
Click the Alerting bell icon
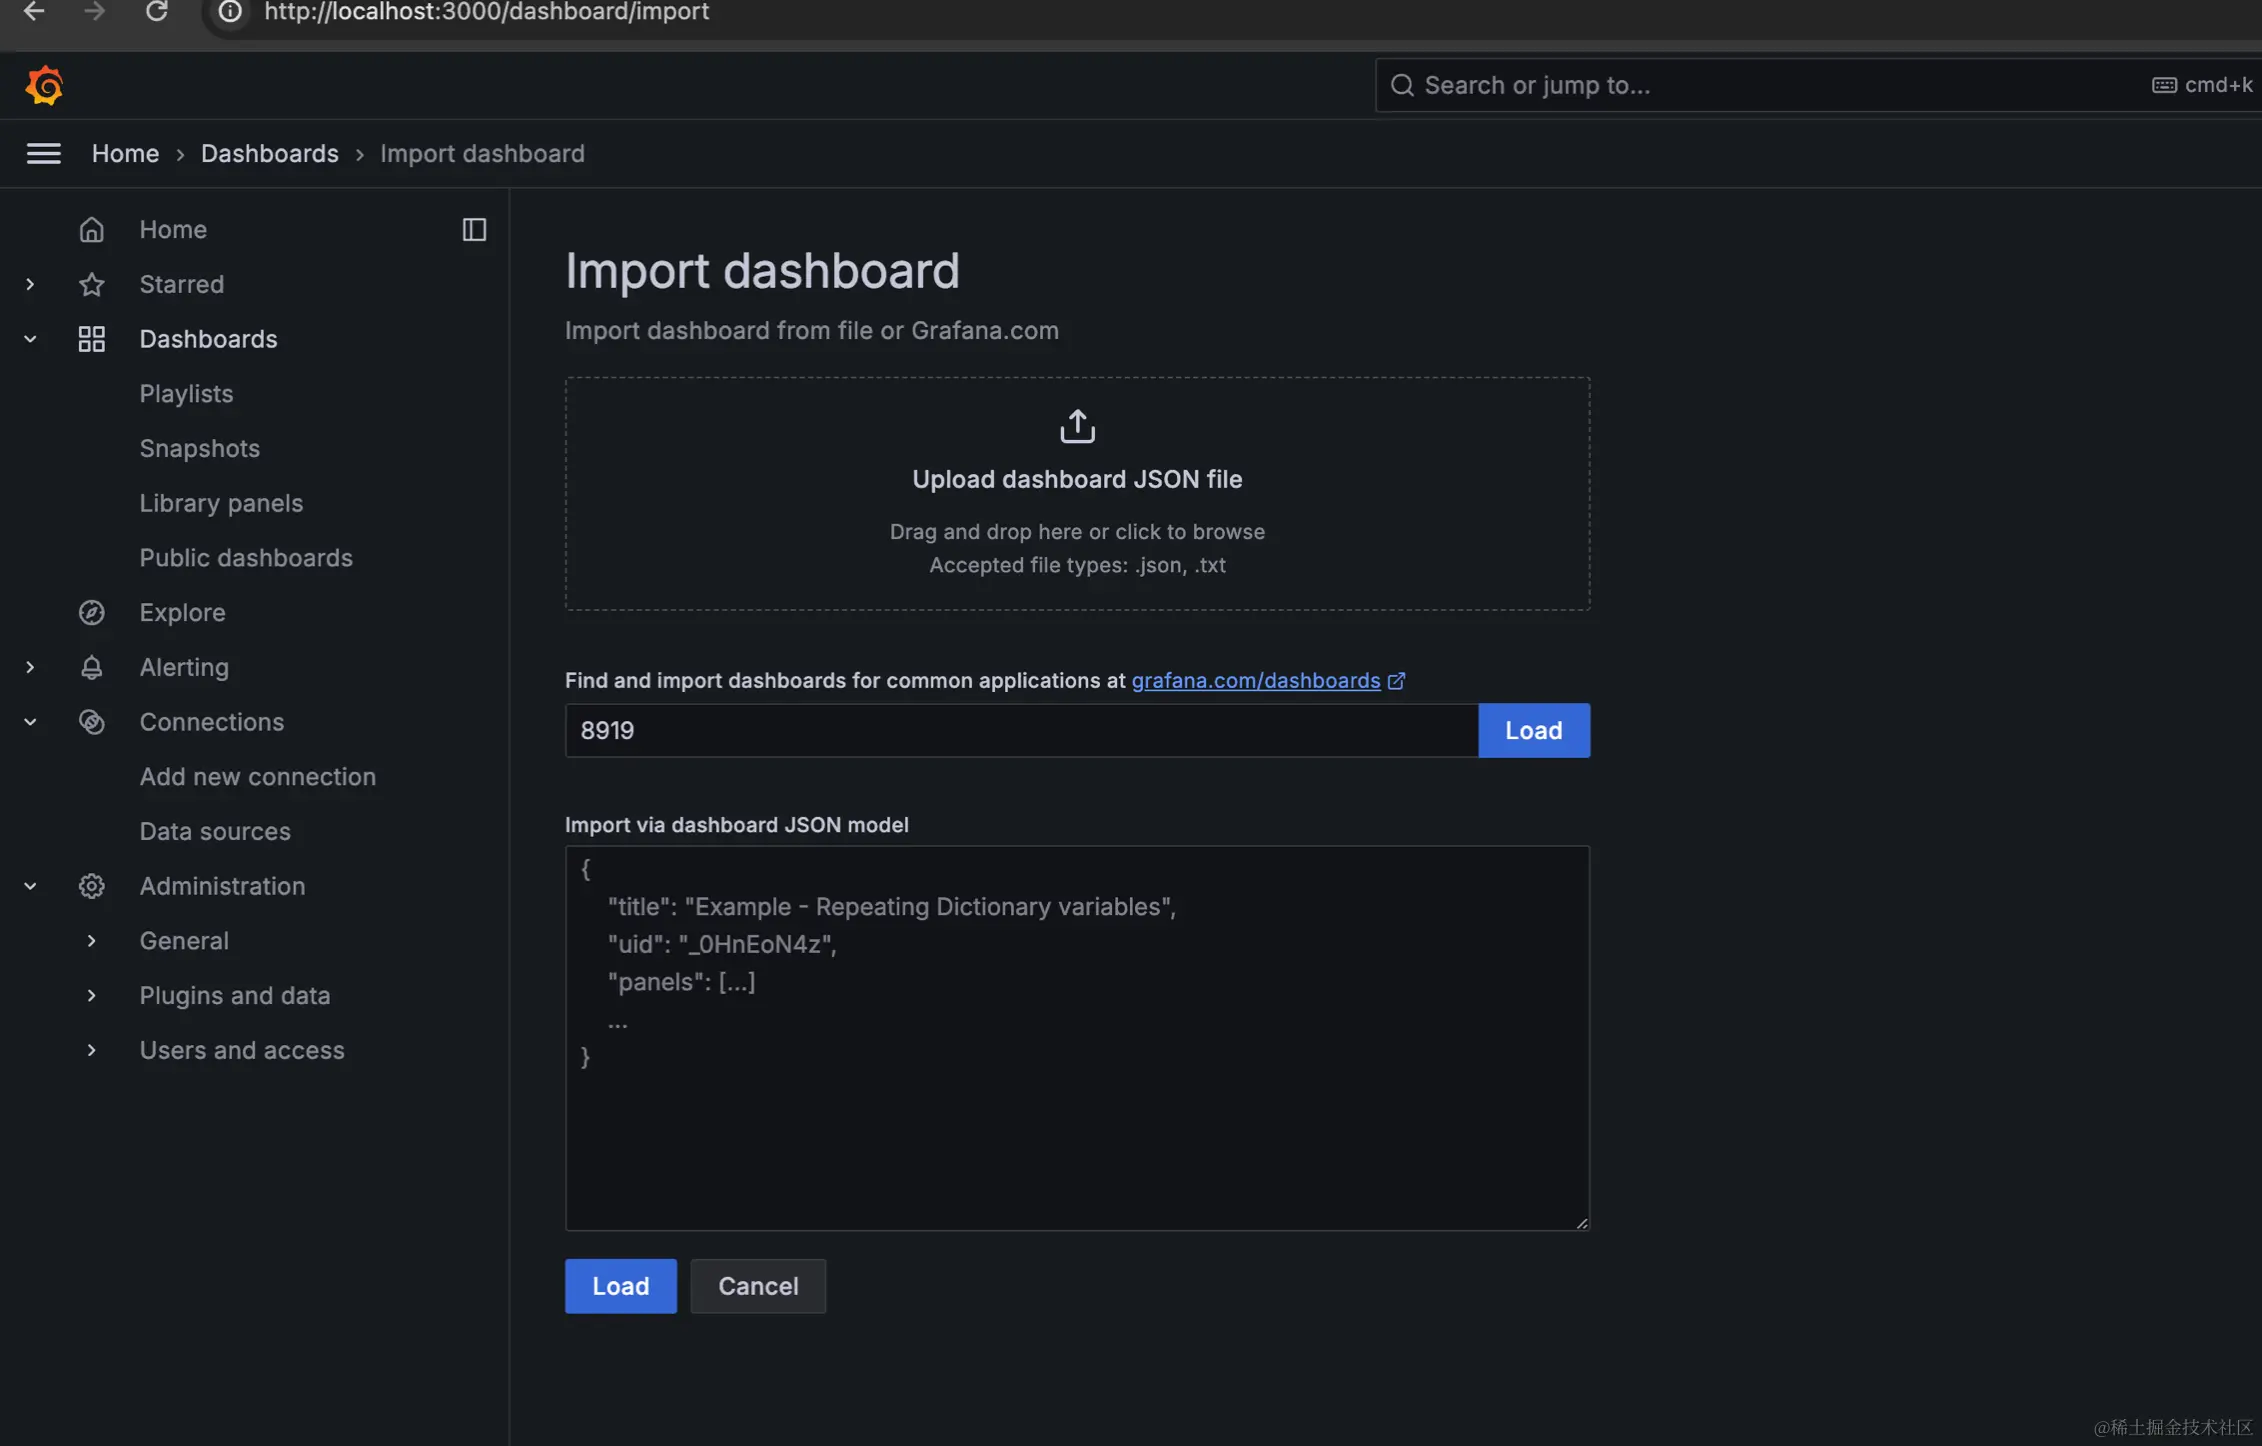point(91,667)
